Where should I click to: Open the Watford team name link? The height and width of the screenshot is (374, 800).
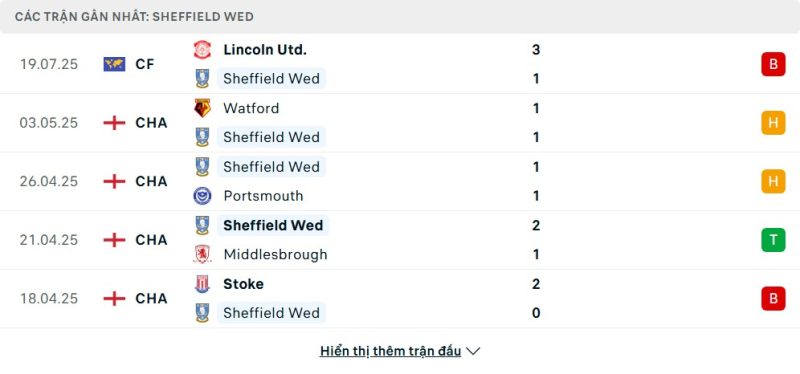click(251, 108)
